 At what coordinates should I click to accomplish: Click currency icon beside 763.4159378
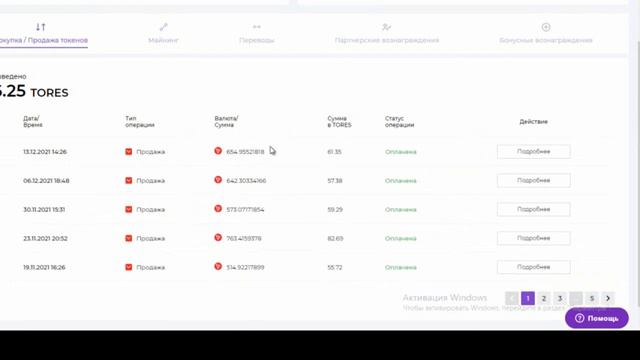[218, 238]
